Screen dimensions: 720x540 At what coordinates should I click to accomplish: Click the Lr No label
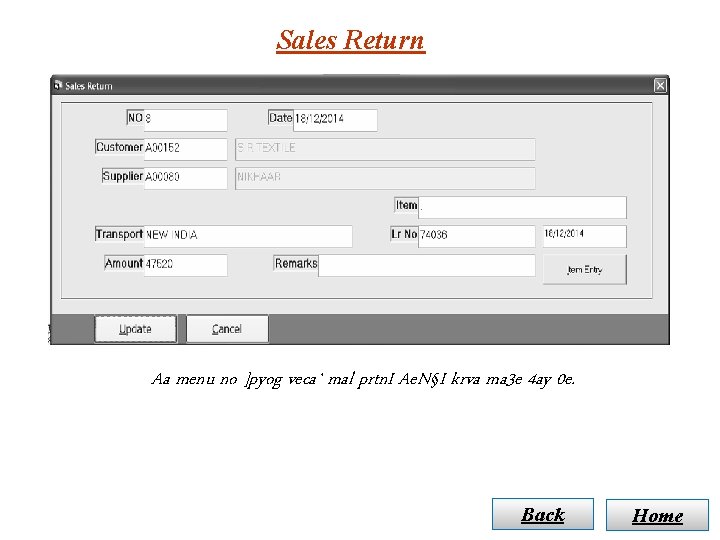tap(404, 234)
